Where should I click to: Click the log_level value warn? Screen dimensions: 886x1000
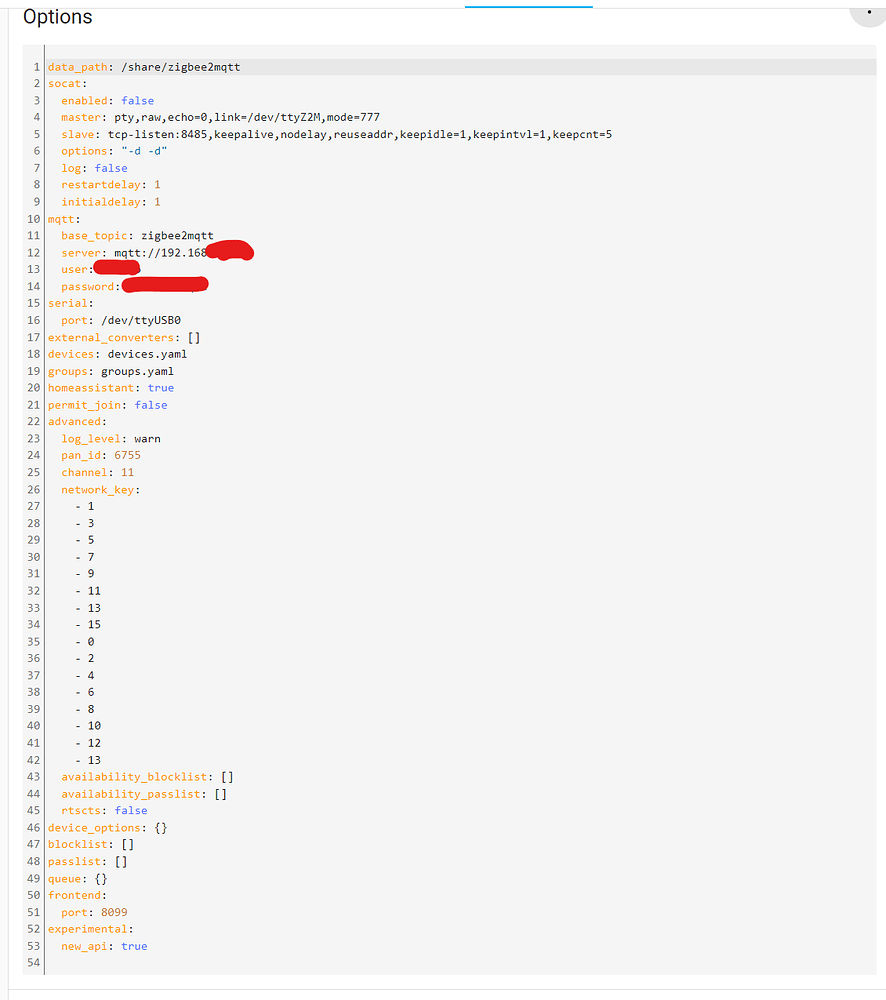[146, 438]
